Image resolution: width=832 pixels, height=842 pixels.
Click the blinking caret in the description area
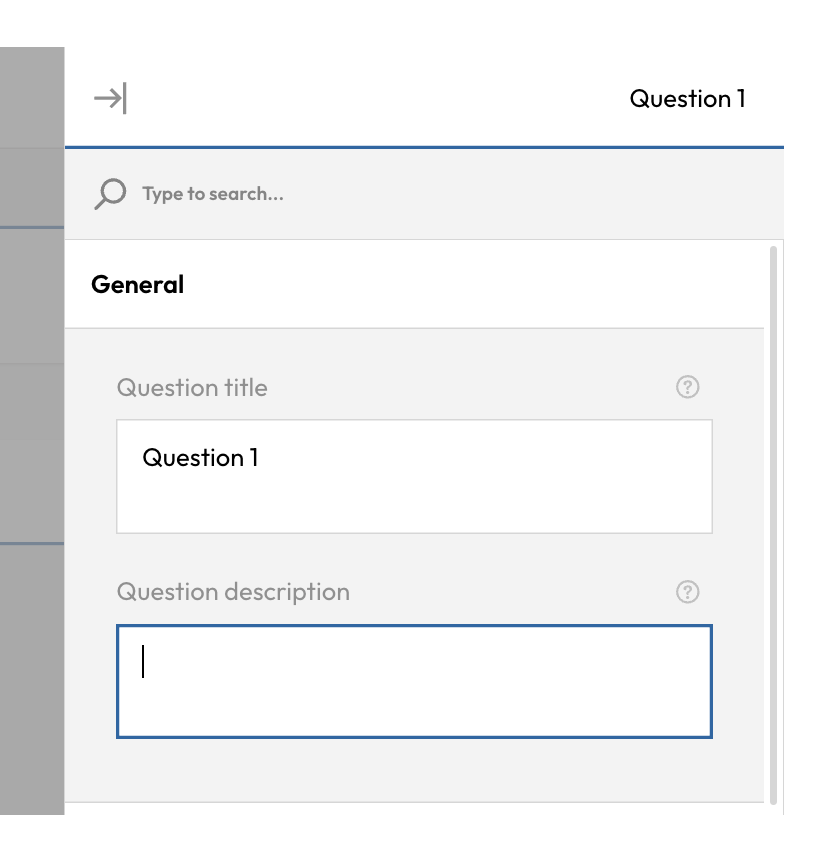click(x=143, y=661)
